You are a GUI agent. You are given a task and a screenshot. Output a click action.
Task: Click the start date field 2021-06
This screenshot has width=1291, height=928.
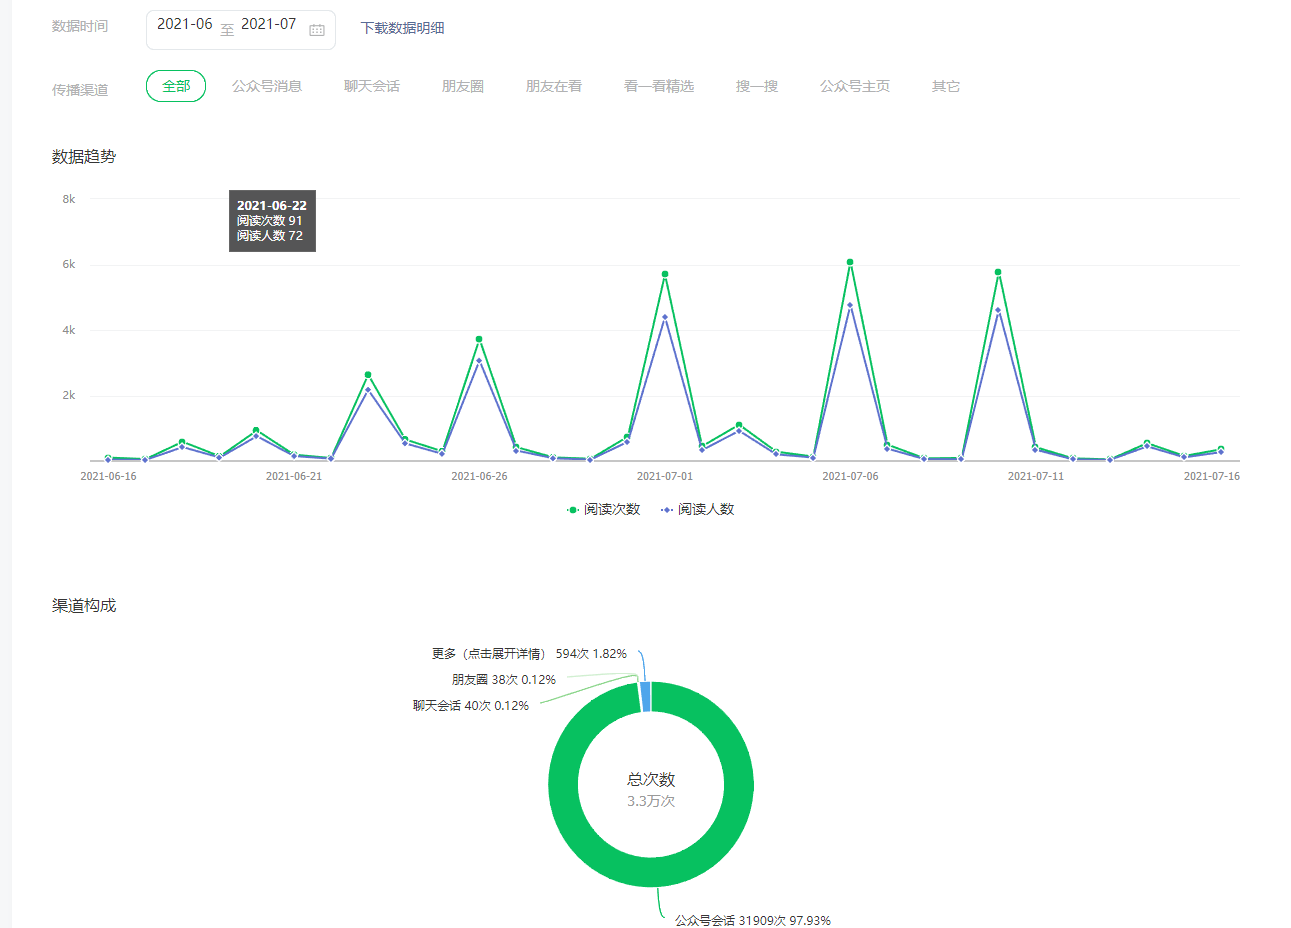pyautogui.click(x=185, y=25)
